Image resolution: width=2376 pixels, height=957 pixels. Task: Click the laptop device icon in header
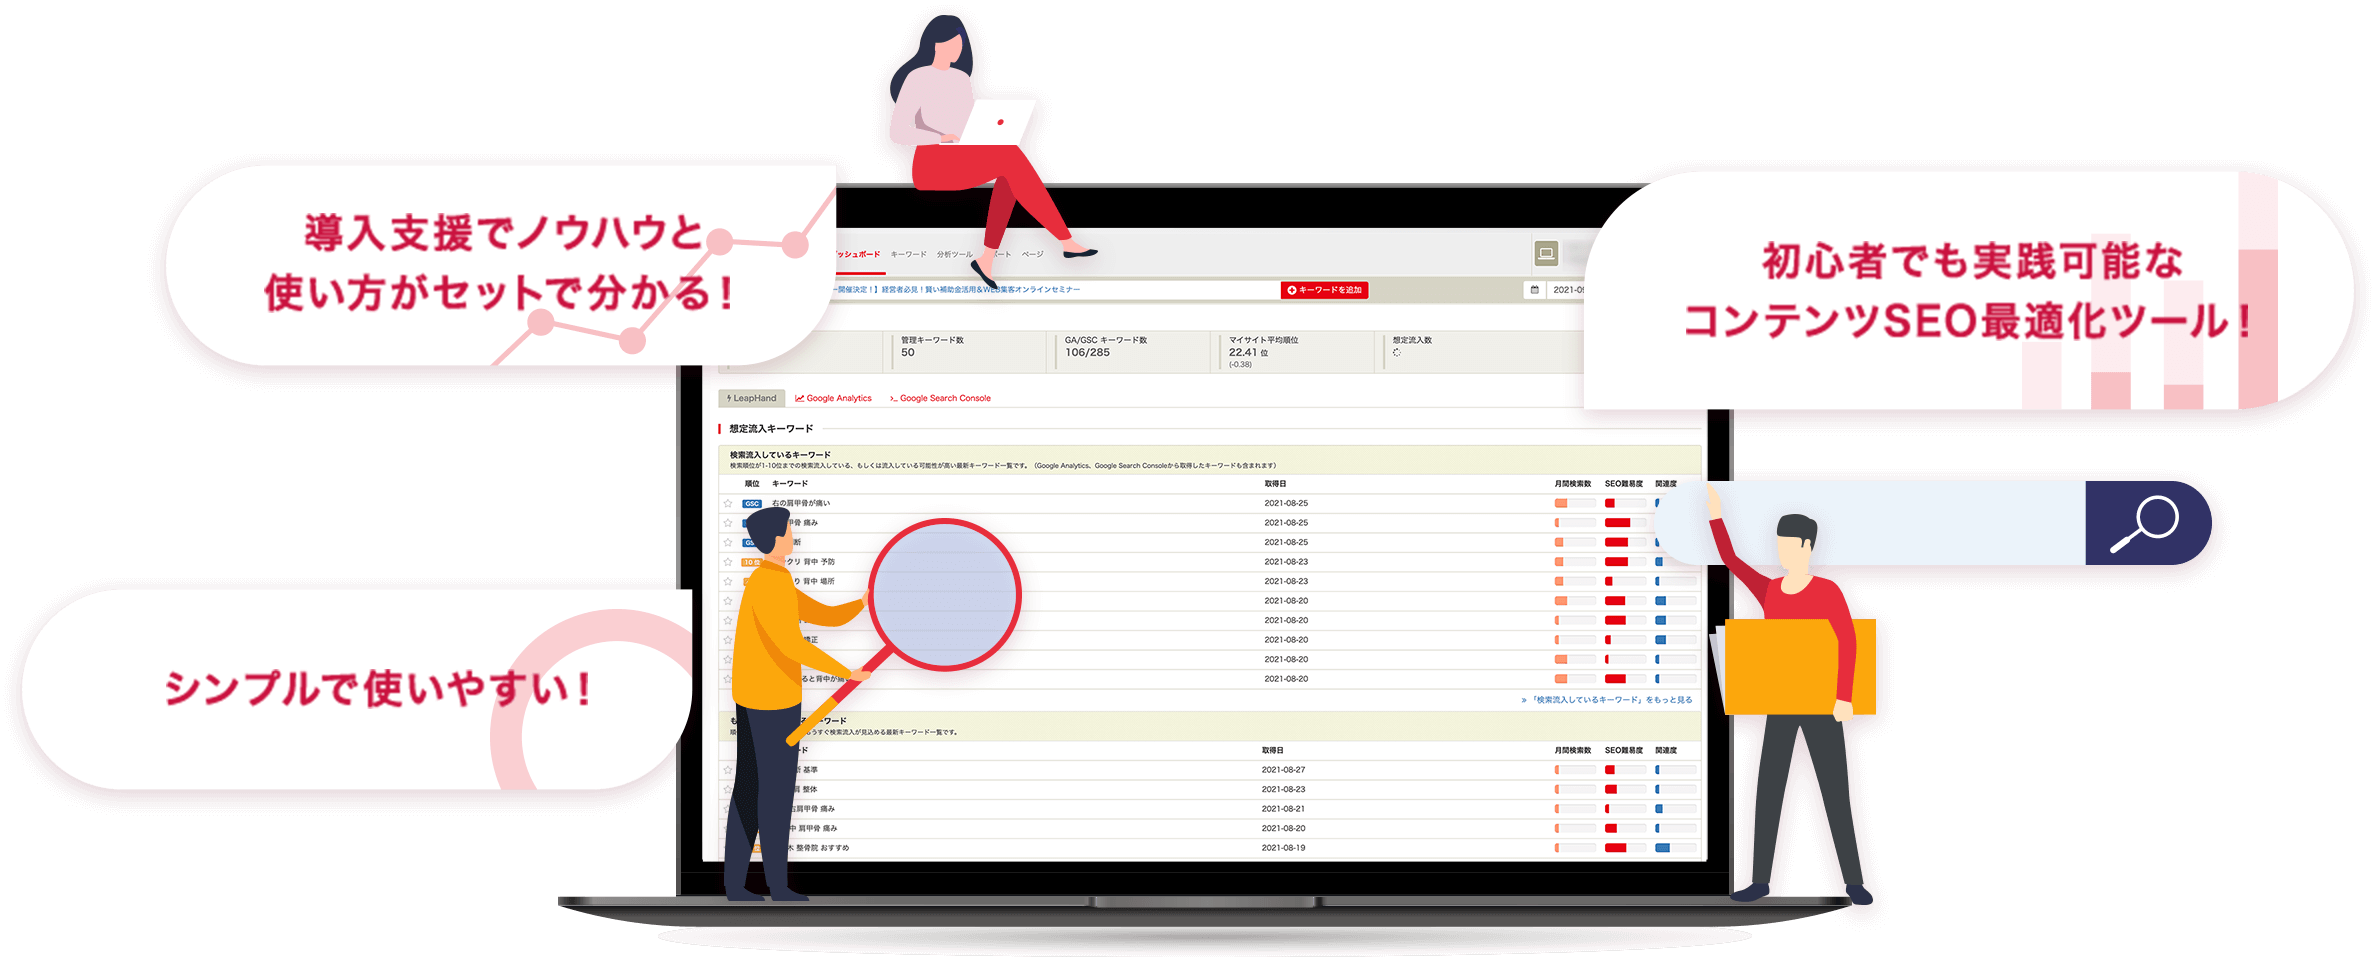click(x=1546, y=253)
